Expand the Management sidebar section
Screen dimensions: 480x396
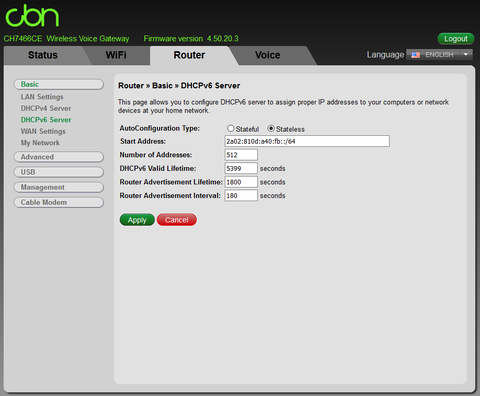(59, 187)
